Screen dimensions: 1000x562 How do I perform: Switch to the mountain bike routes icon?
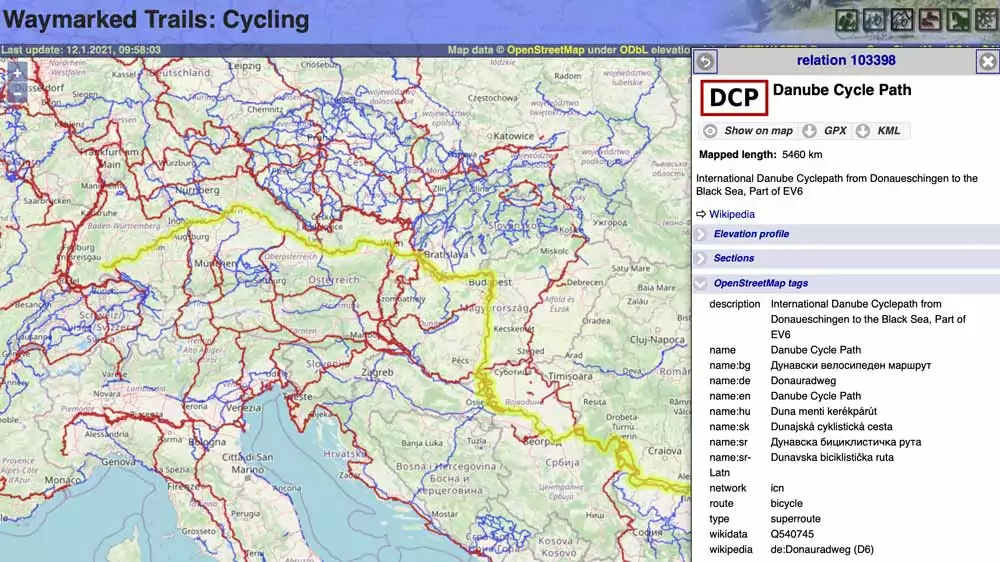click(902, 20)
